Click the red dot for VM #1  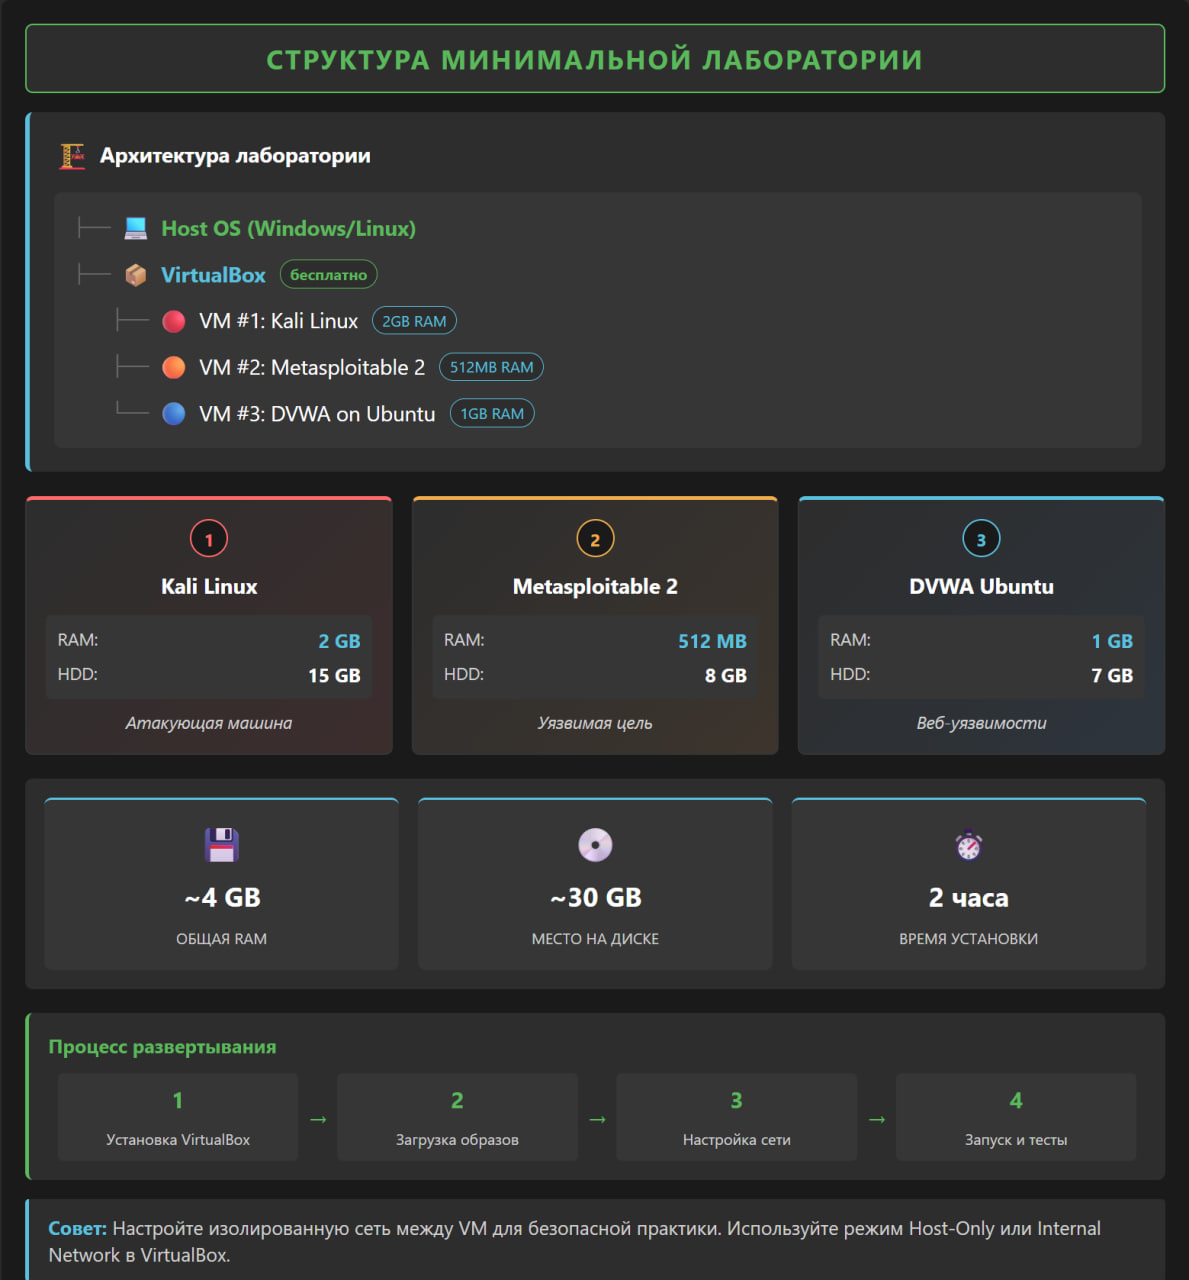pos(174,321)
